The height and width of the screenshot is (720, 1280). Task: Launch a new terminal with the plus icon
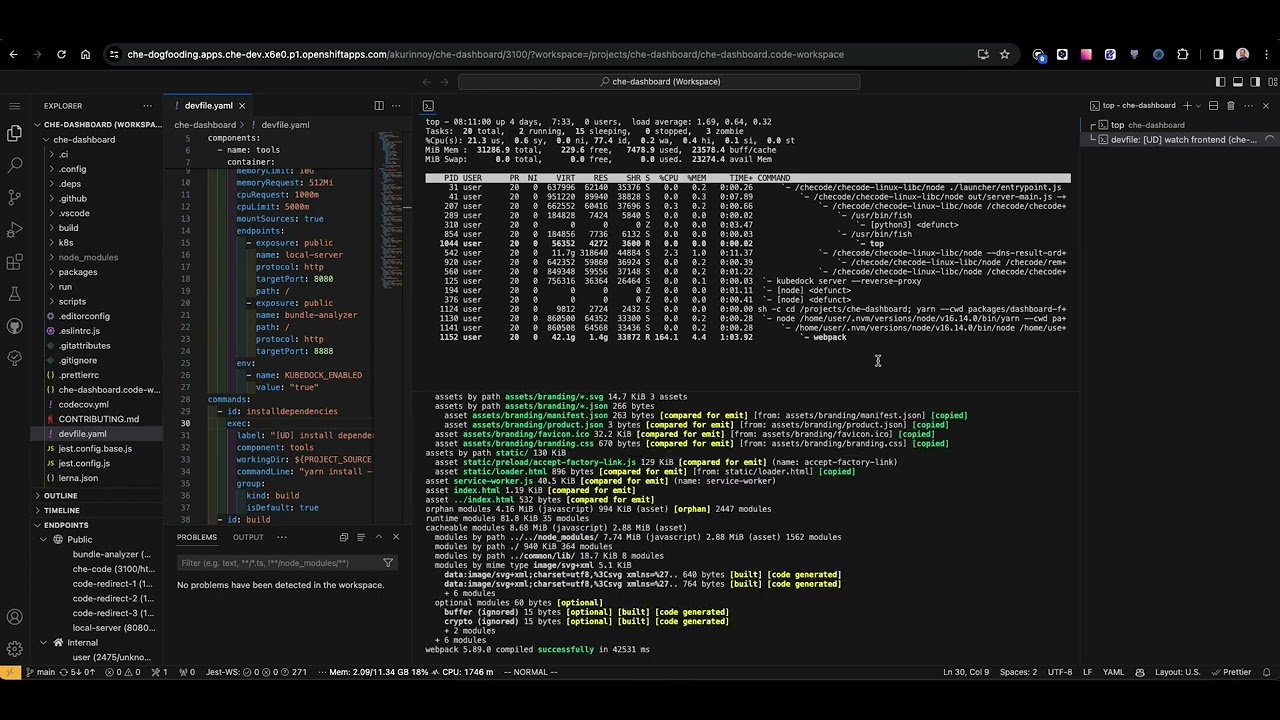coord(1187,105)
